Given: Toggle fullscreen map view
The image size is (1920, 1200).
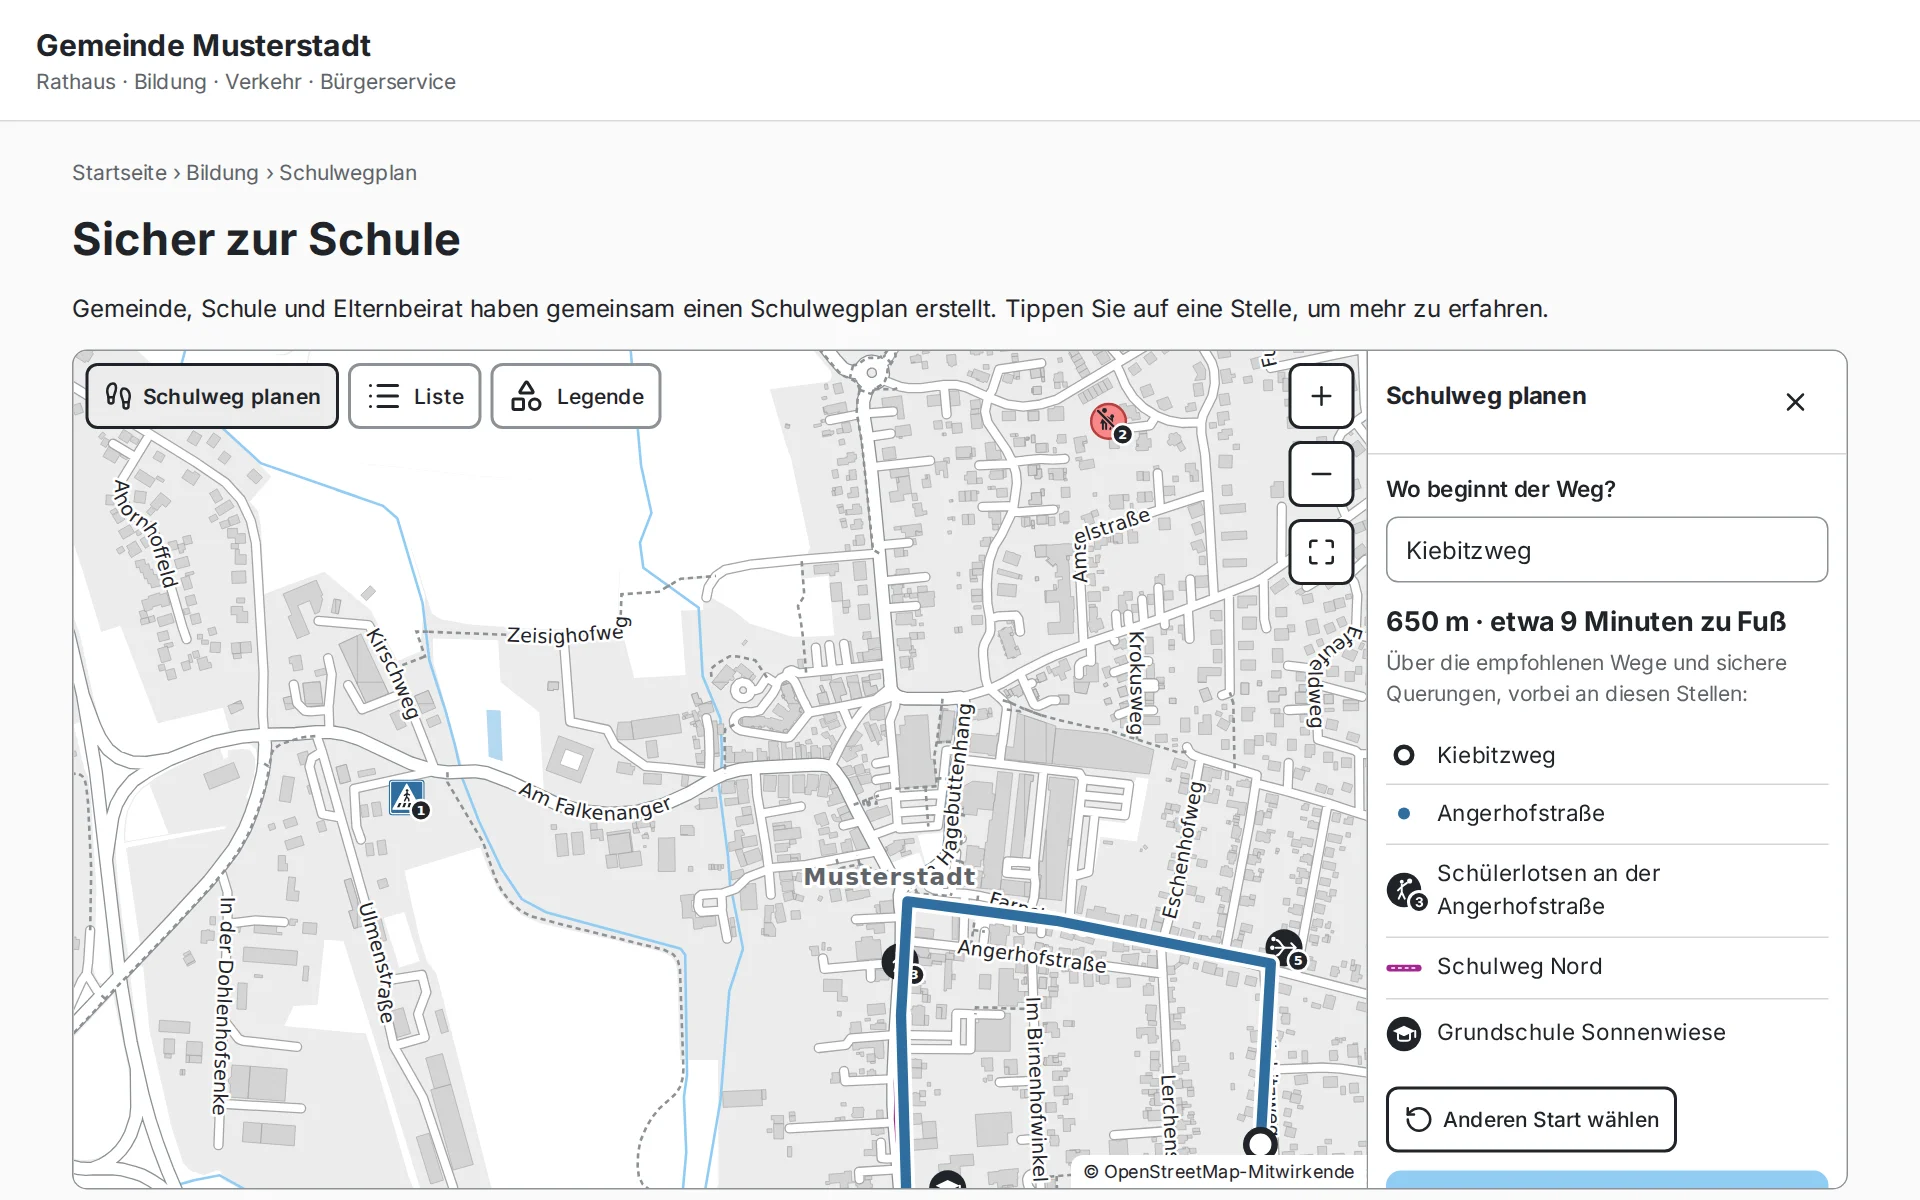Looking at the screenshot, I should [x=1321, y=552].
